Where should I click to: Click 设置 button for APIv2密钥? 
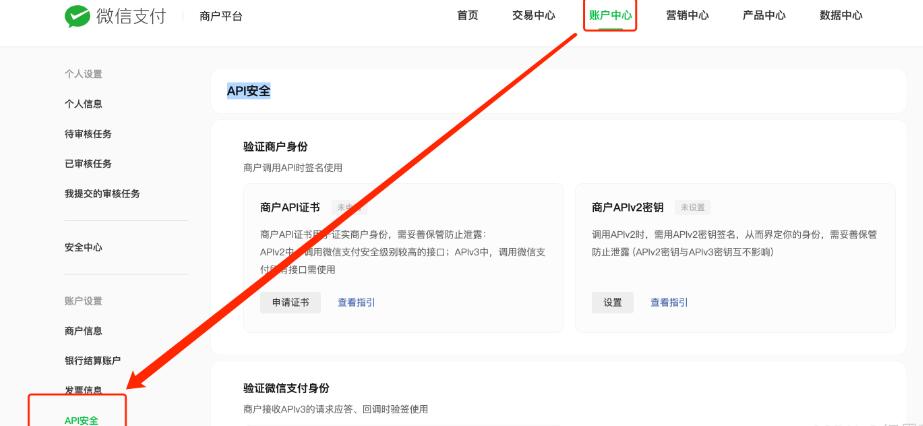coord(613,302)
